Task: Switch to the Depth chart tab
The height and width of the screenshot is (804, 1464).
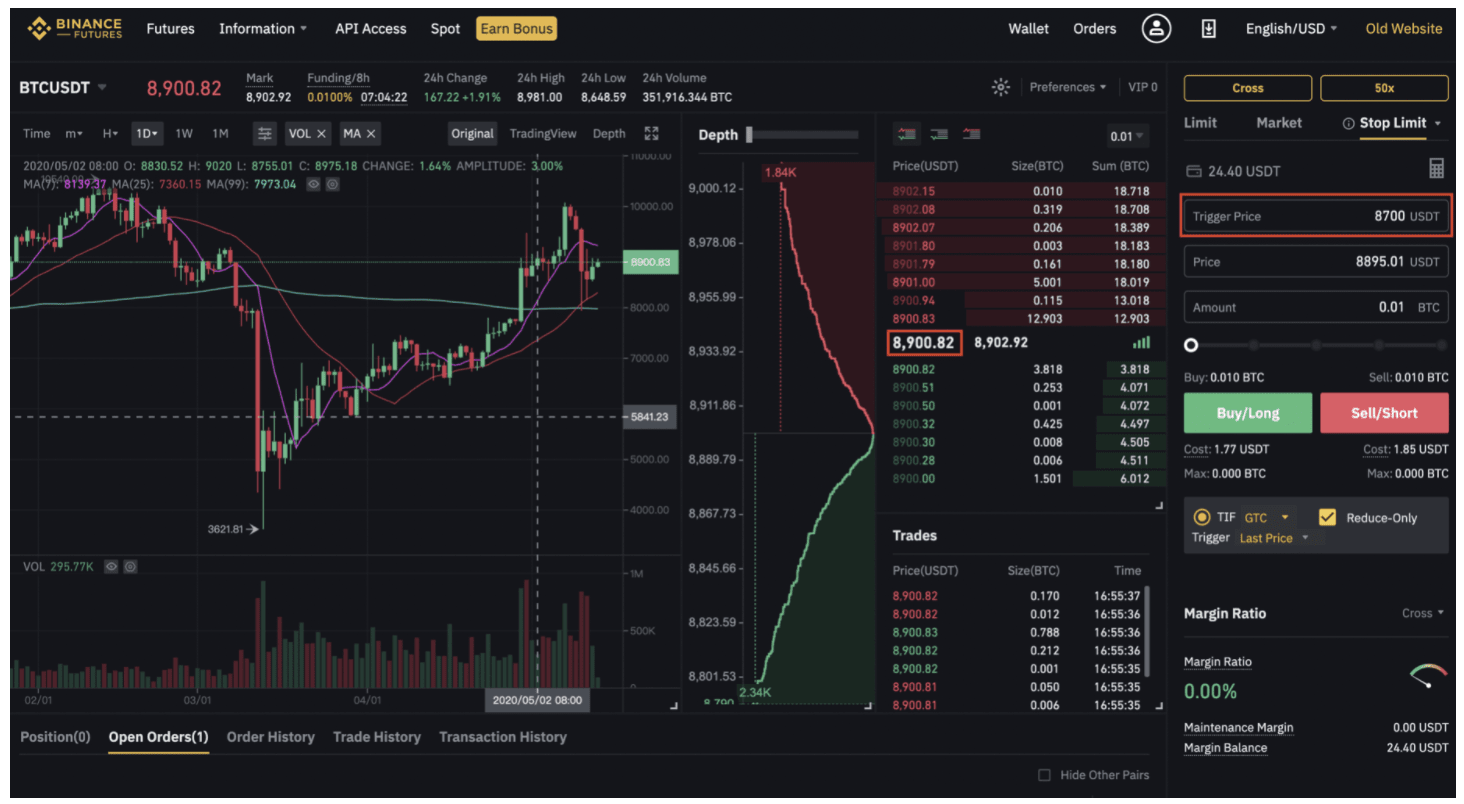Action: pyautogui.click(x=609, y=133)
